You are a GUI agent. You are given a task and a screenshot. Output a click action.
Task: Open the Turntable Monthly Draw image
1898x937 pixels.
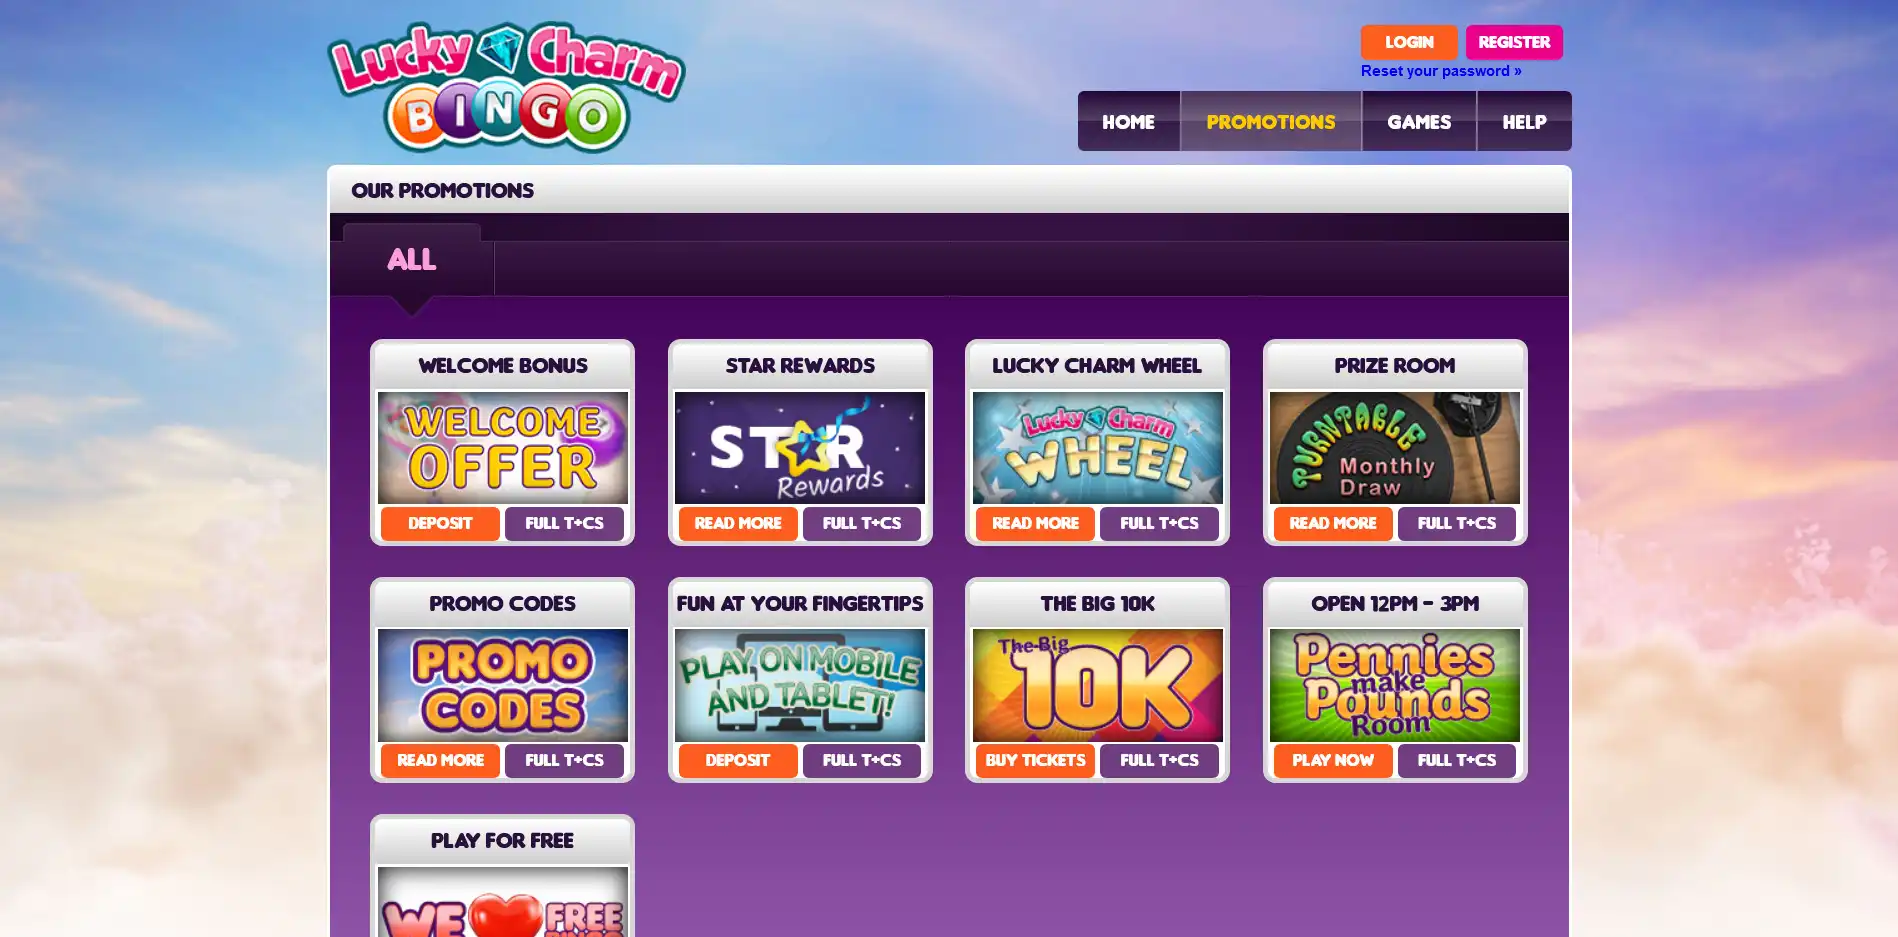1395,447
